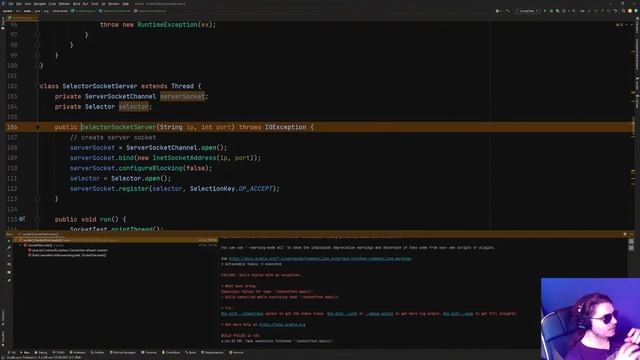The image size is (640, 360).
Task: Open the Problems tool window tab
Action: coord(78,352)
